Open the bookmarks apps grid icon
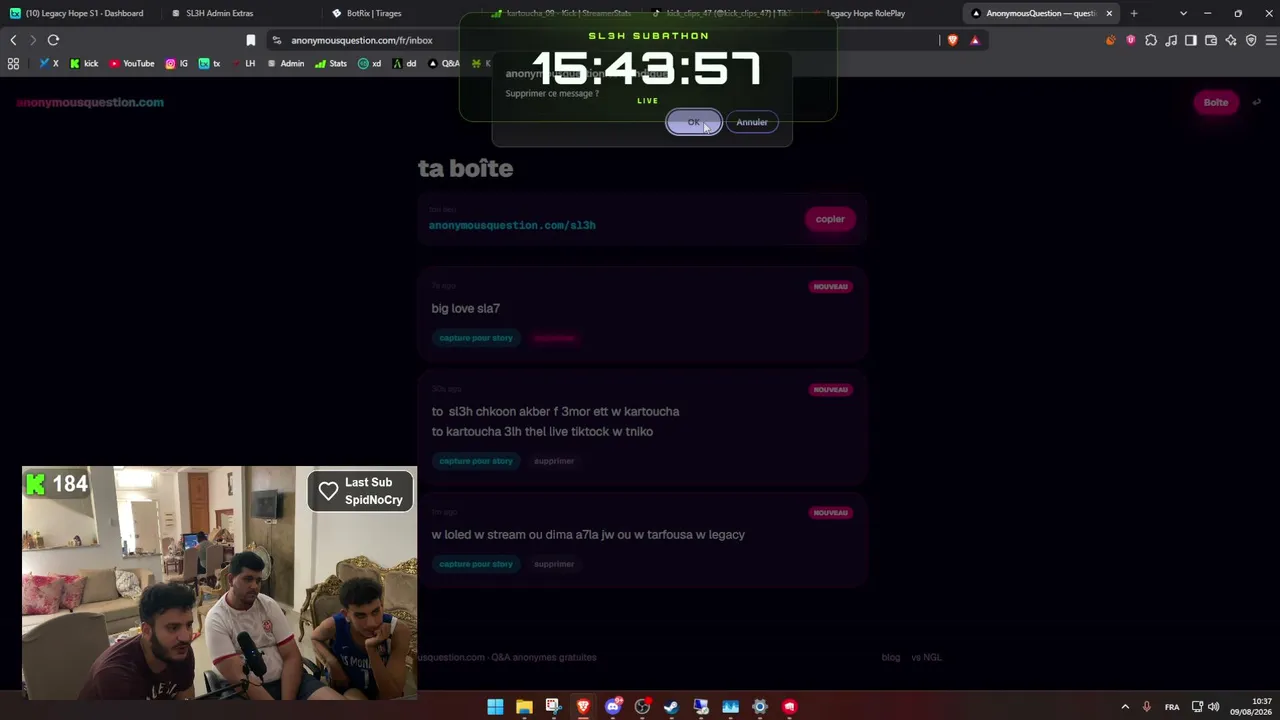Screen dimensions: 1280x720 13,63
